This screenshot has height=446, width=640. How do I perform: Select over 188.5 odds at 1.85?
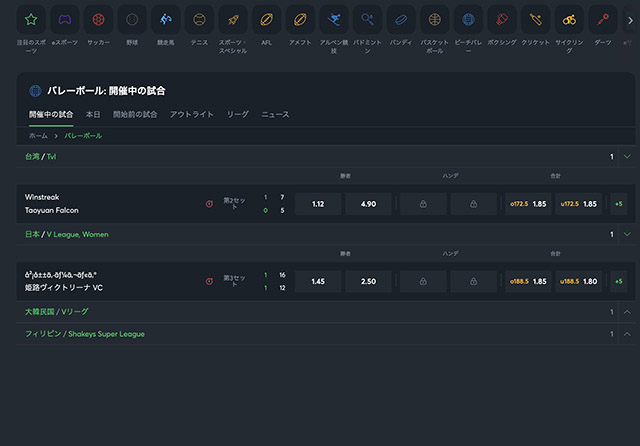tap(529, 281)
